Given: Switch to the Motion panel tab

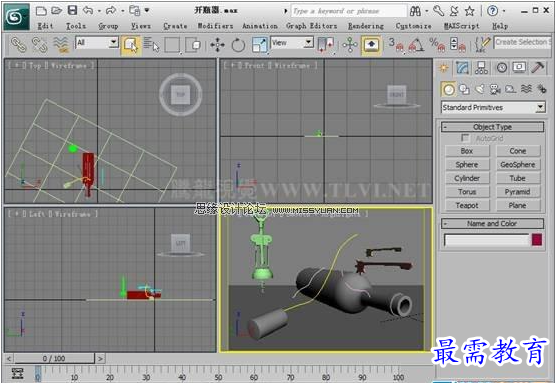Looking at the screenshot, I should point(502,67).
